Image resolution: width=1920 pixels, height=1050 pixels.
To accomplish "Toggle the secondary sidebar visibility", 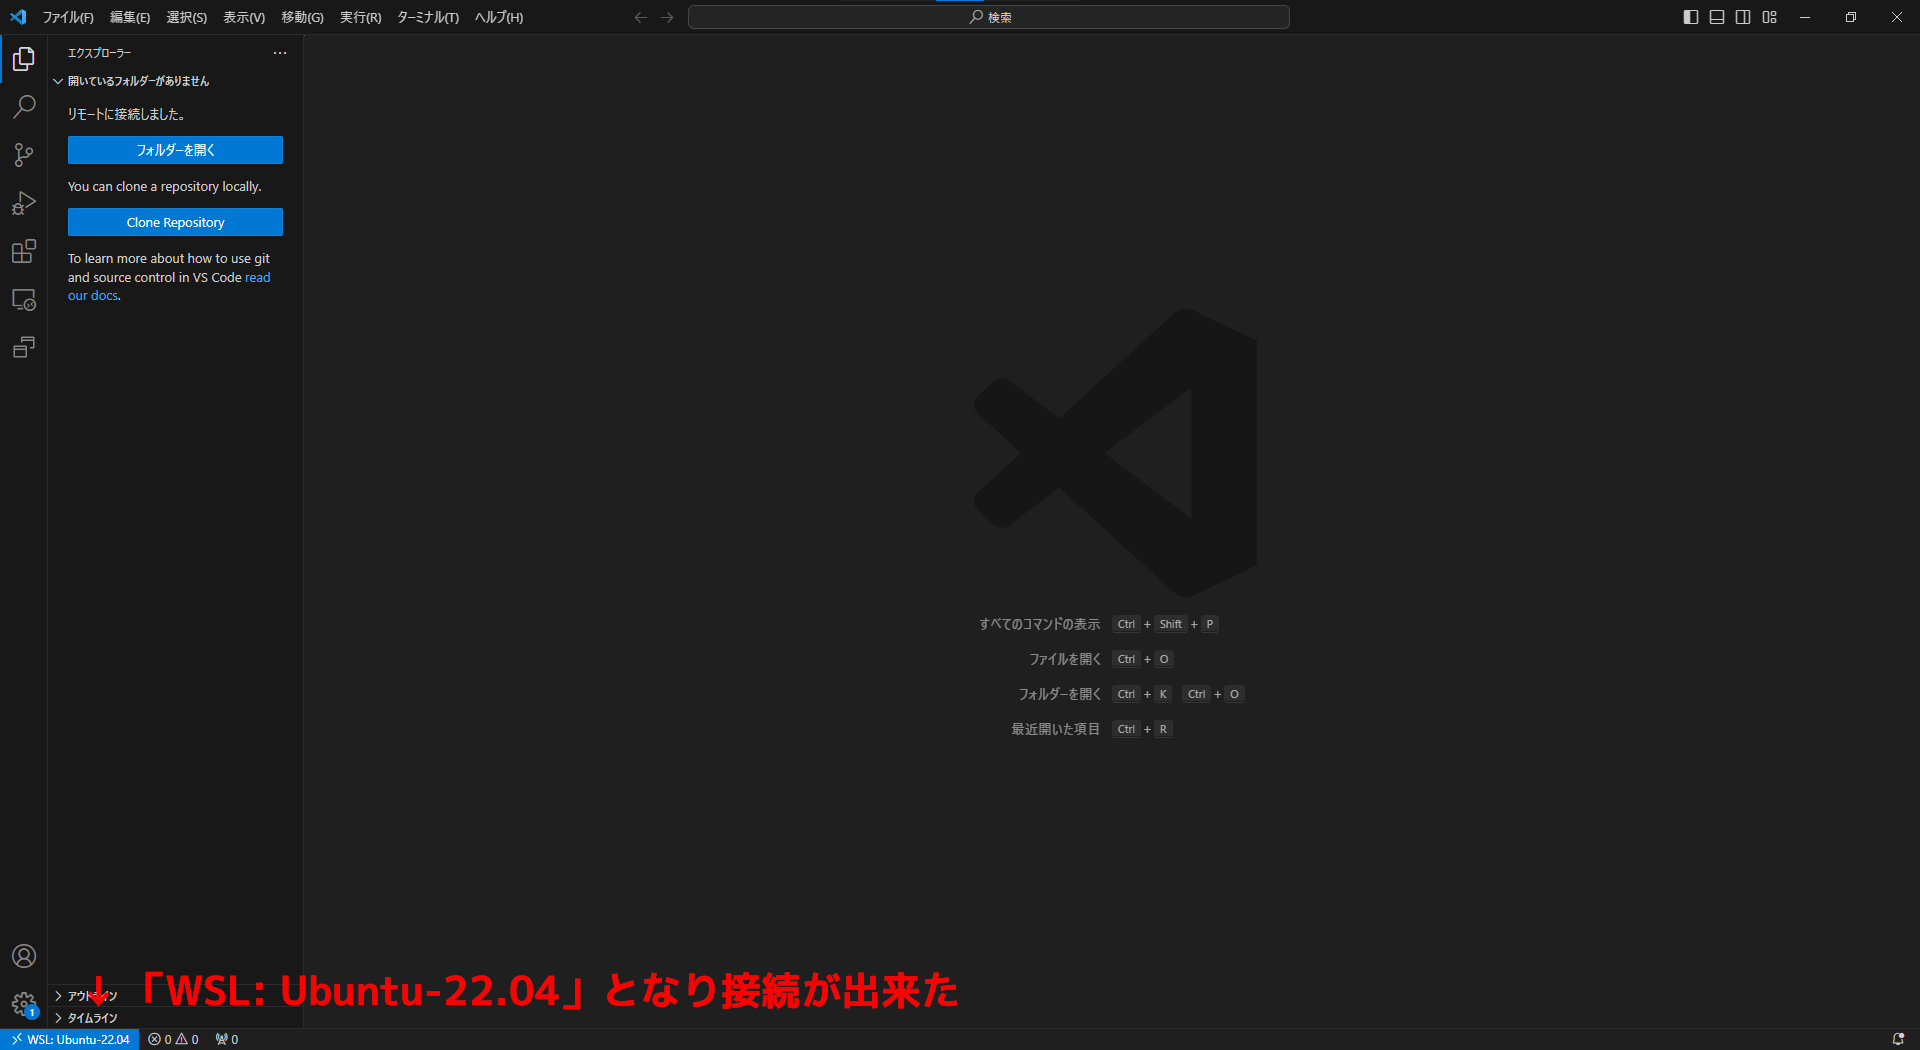I will [1743, 17].
